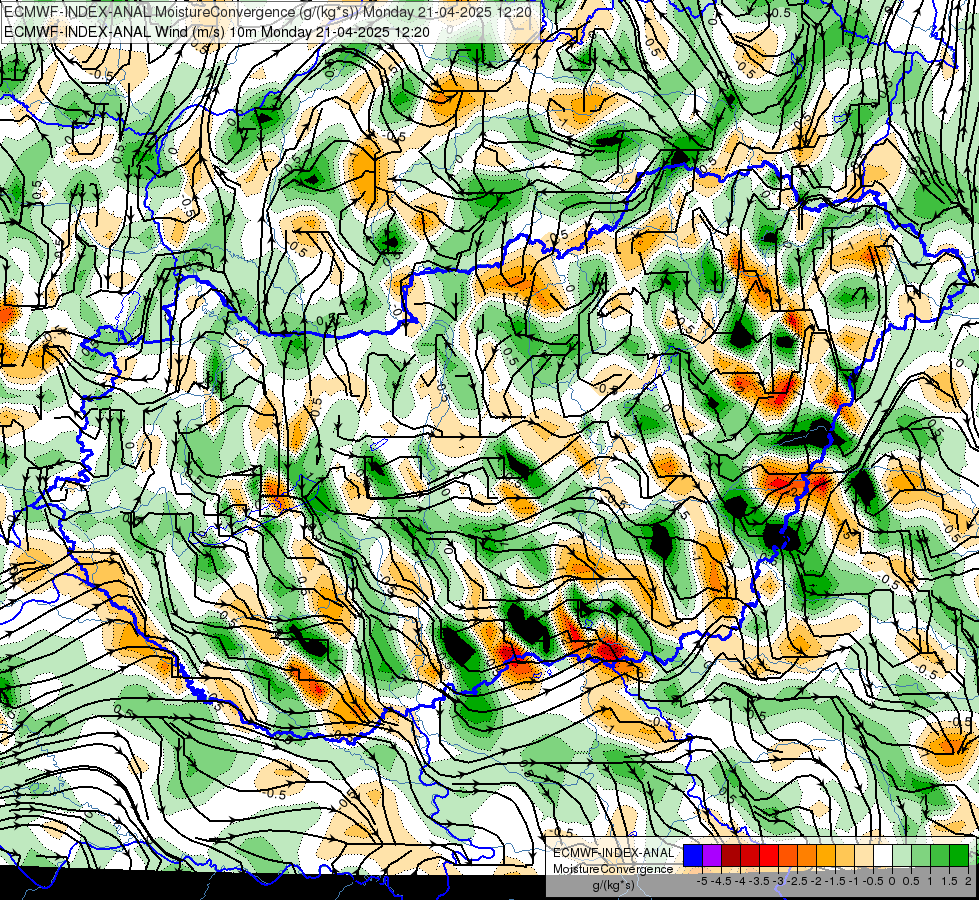Click the darkest green legend swatch, 1.5 to 2
The height and width of the screenshot is (900, 979).
[959, 856]
